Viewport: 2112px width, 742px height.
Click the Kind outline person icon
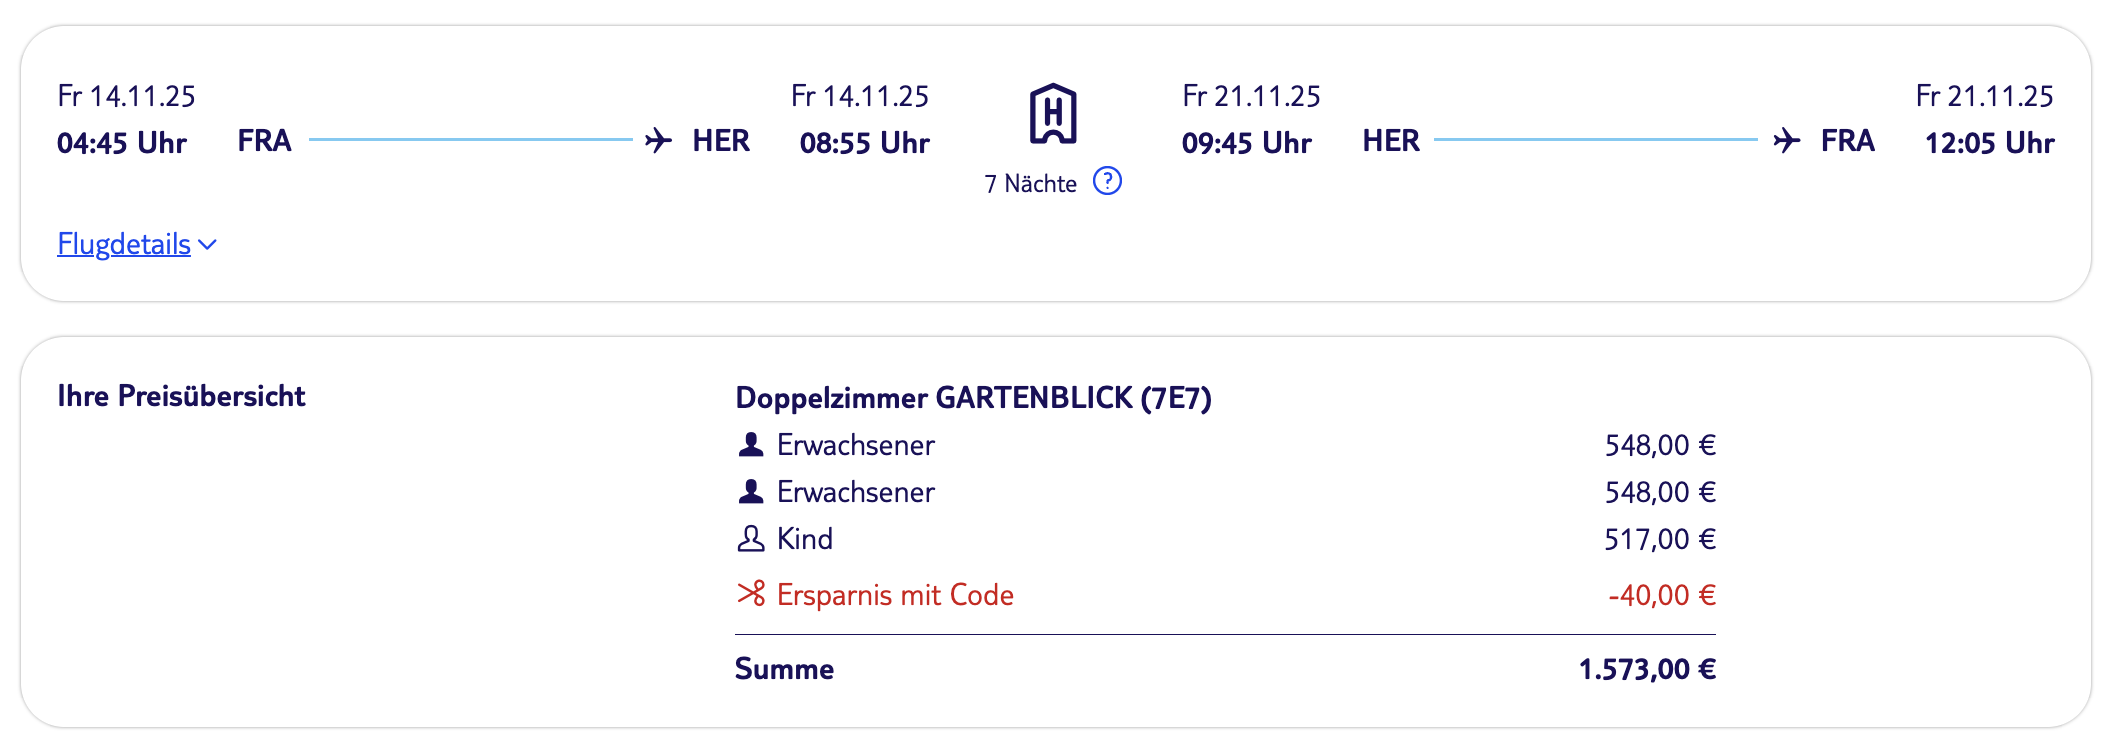[751, 539]
